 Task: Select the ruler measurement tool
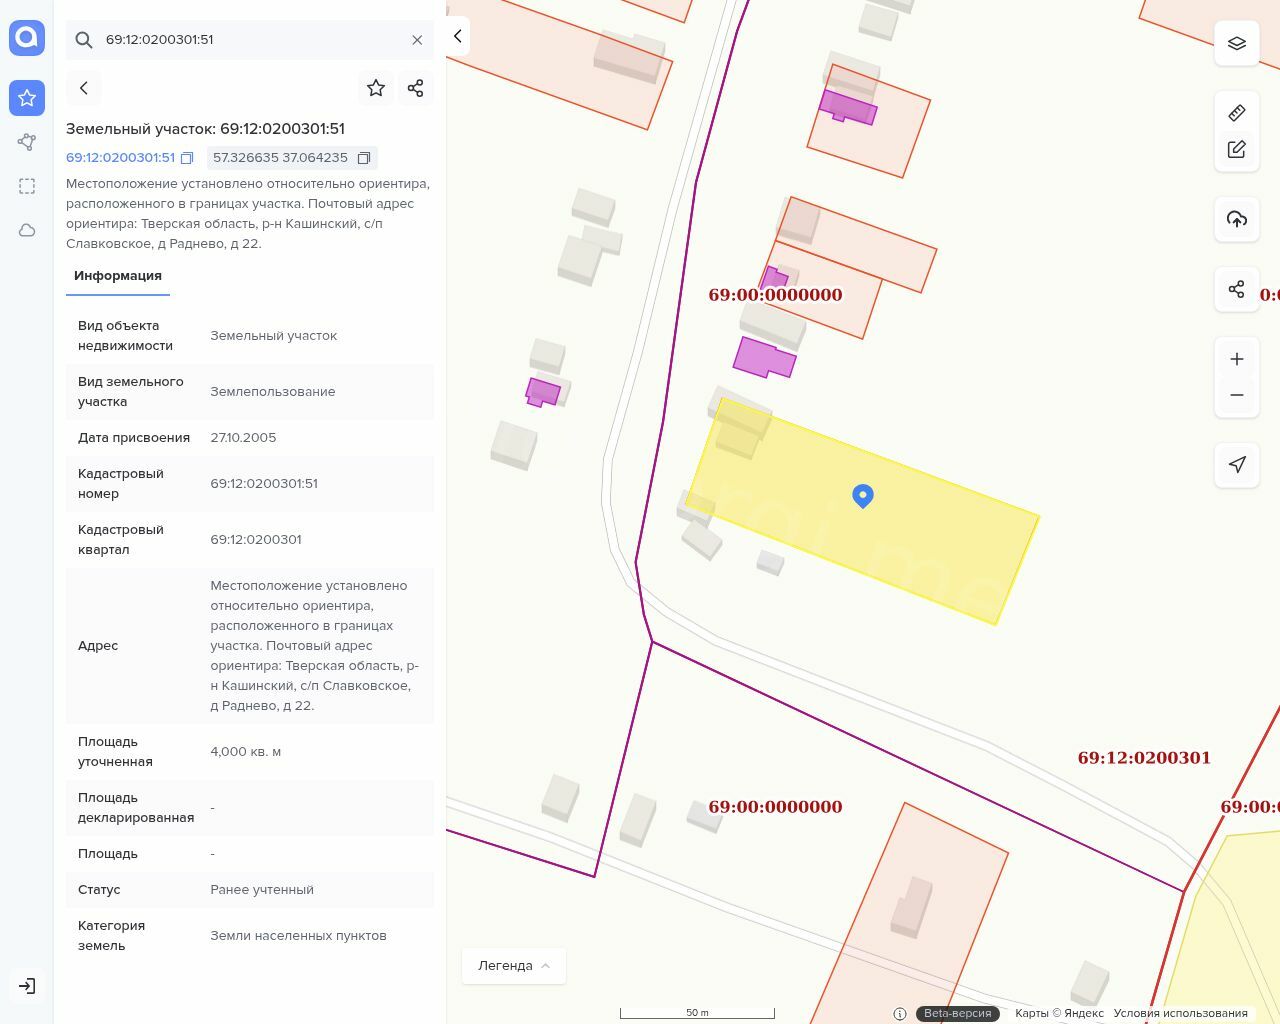[1236, 113]
